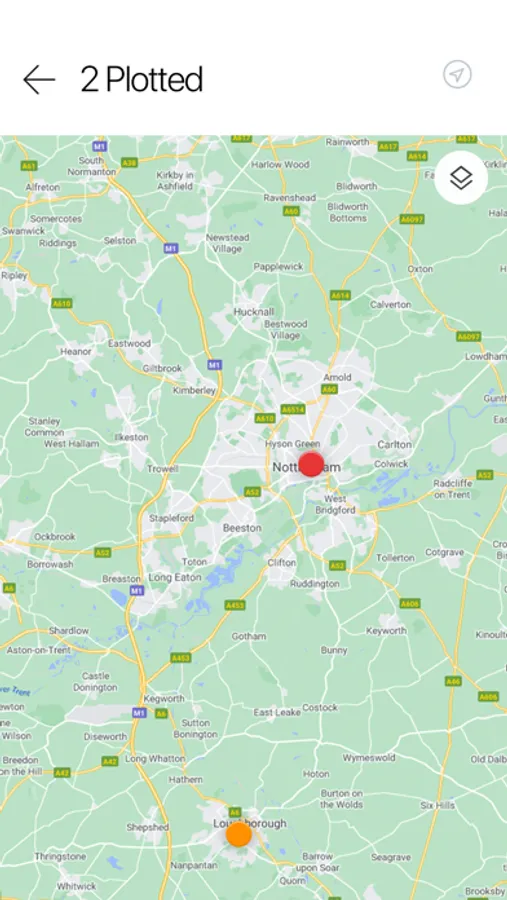Select the red marker on Nottingham
Image resolution: width=507 pixels, height=900 pixels.
tap(311, 464)
